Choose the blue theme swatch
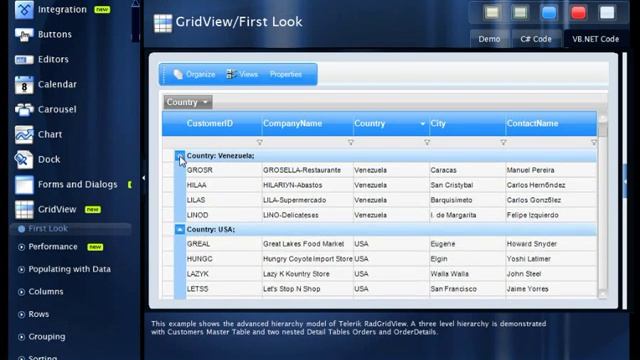Screen dimensions: 640x360 pyautogui.click(x=549, y=13)
